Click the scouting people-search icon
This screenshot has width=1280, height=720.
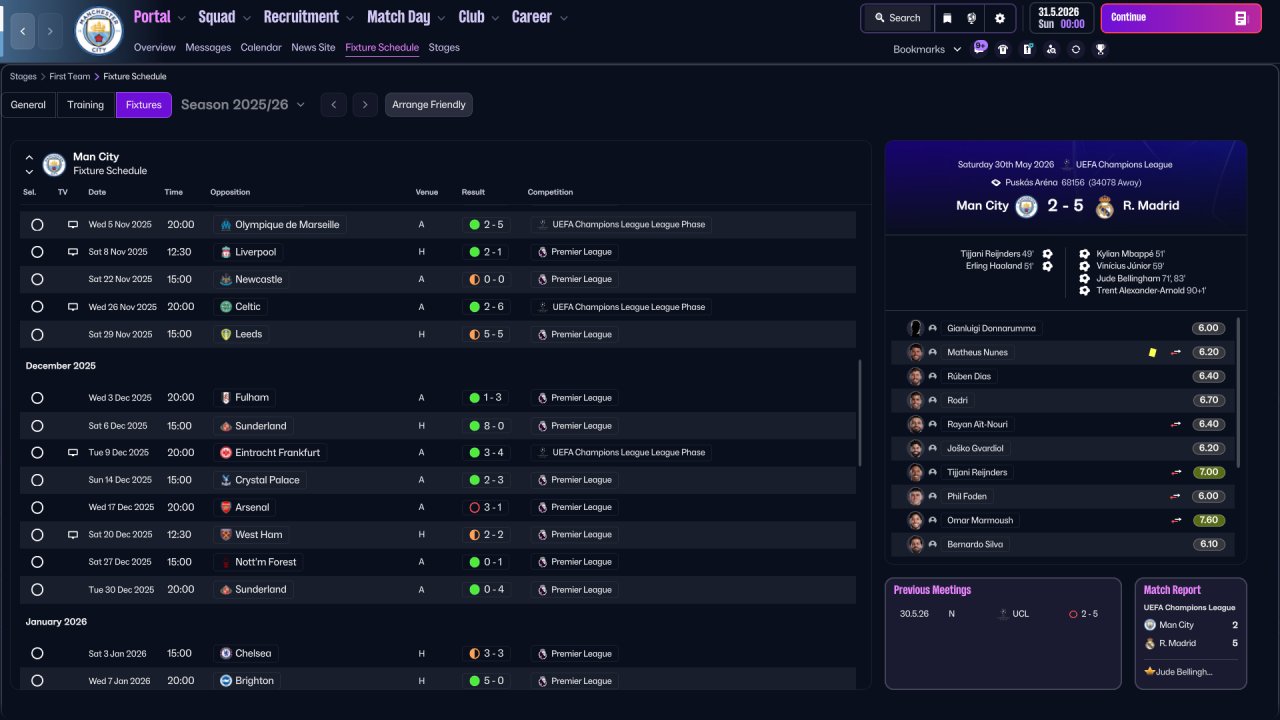coord(1051,49)
